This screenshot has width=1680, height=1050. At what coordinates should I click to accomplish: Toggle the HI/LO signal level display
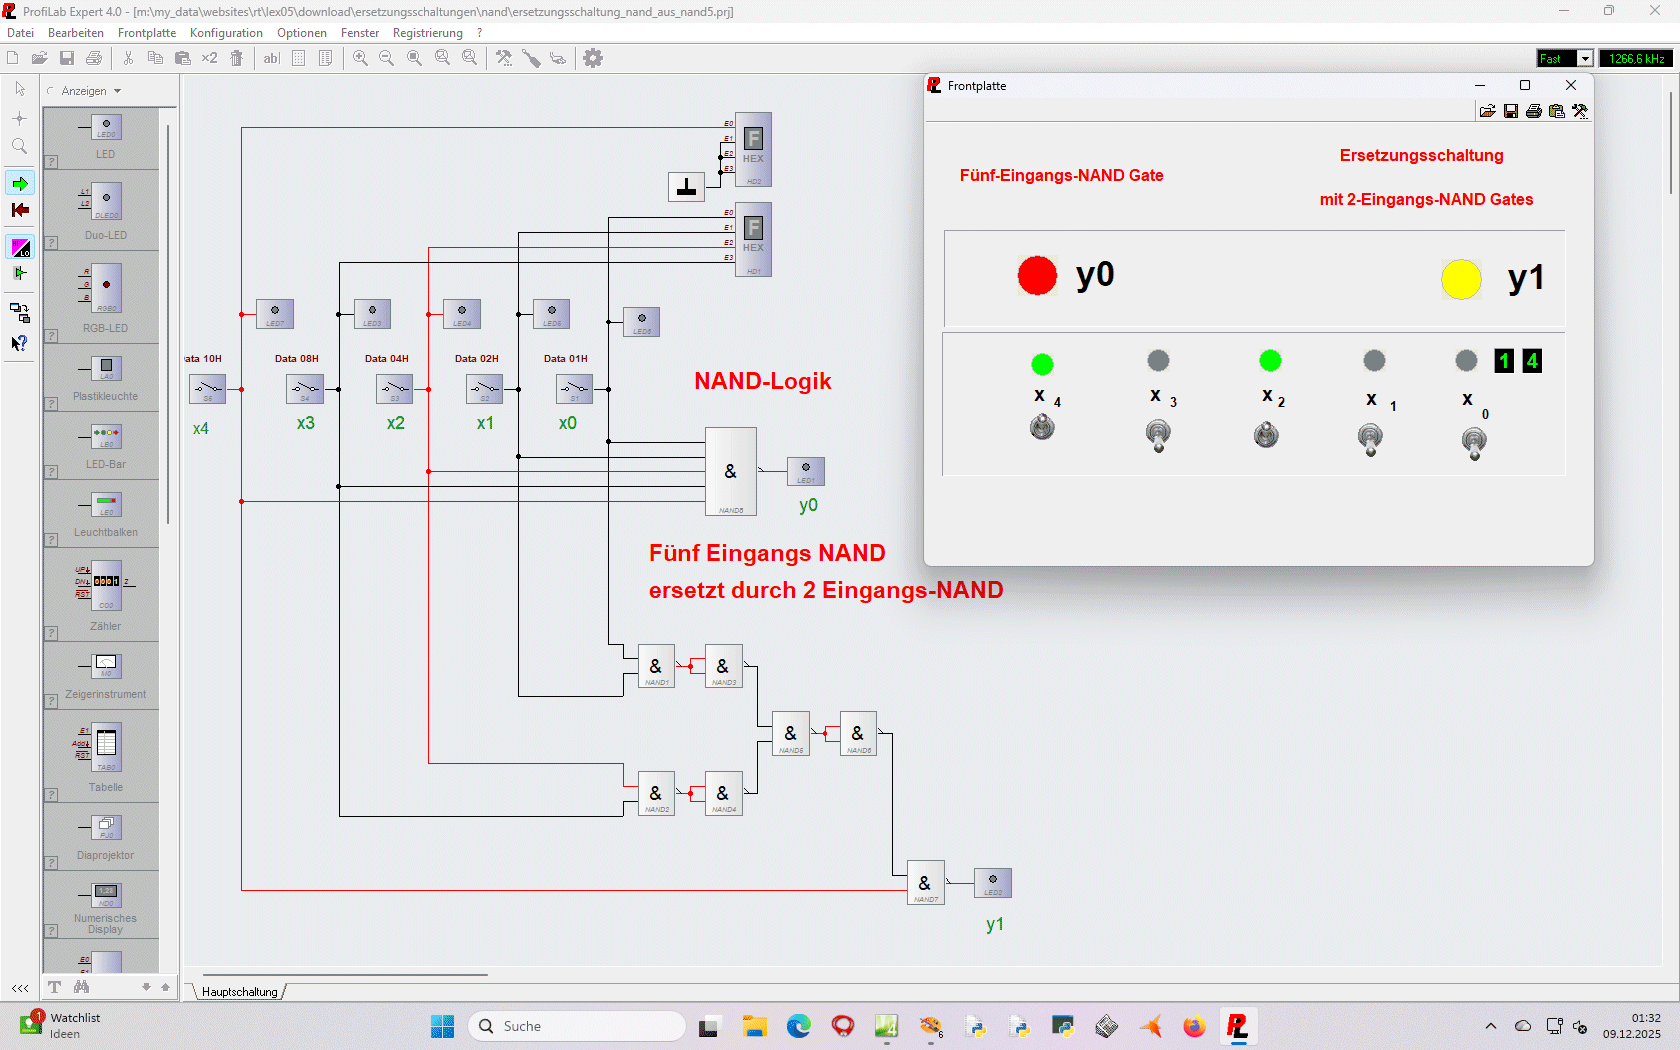click(x=20, y=247)
